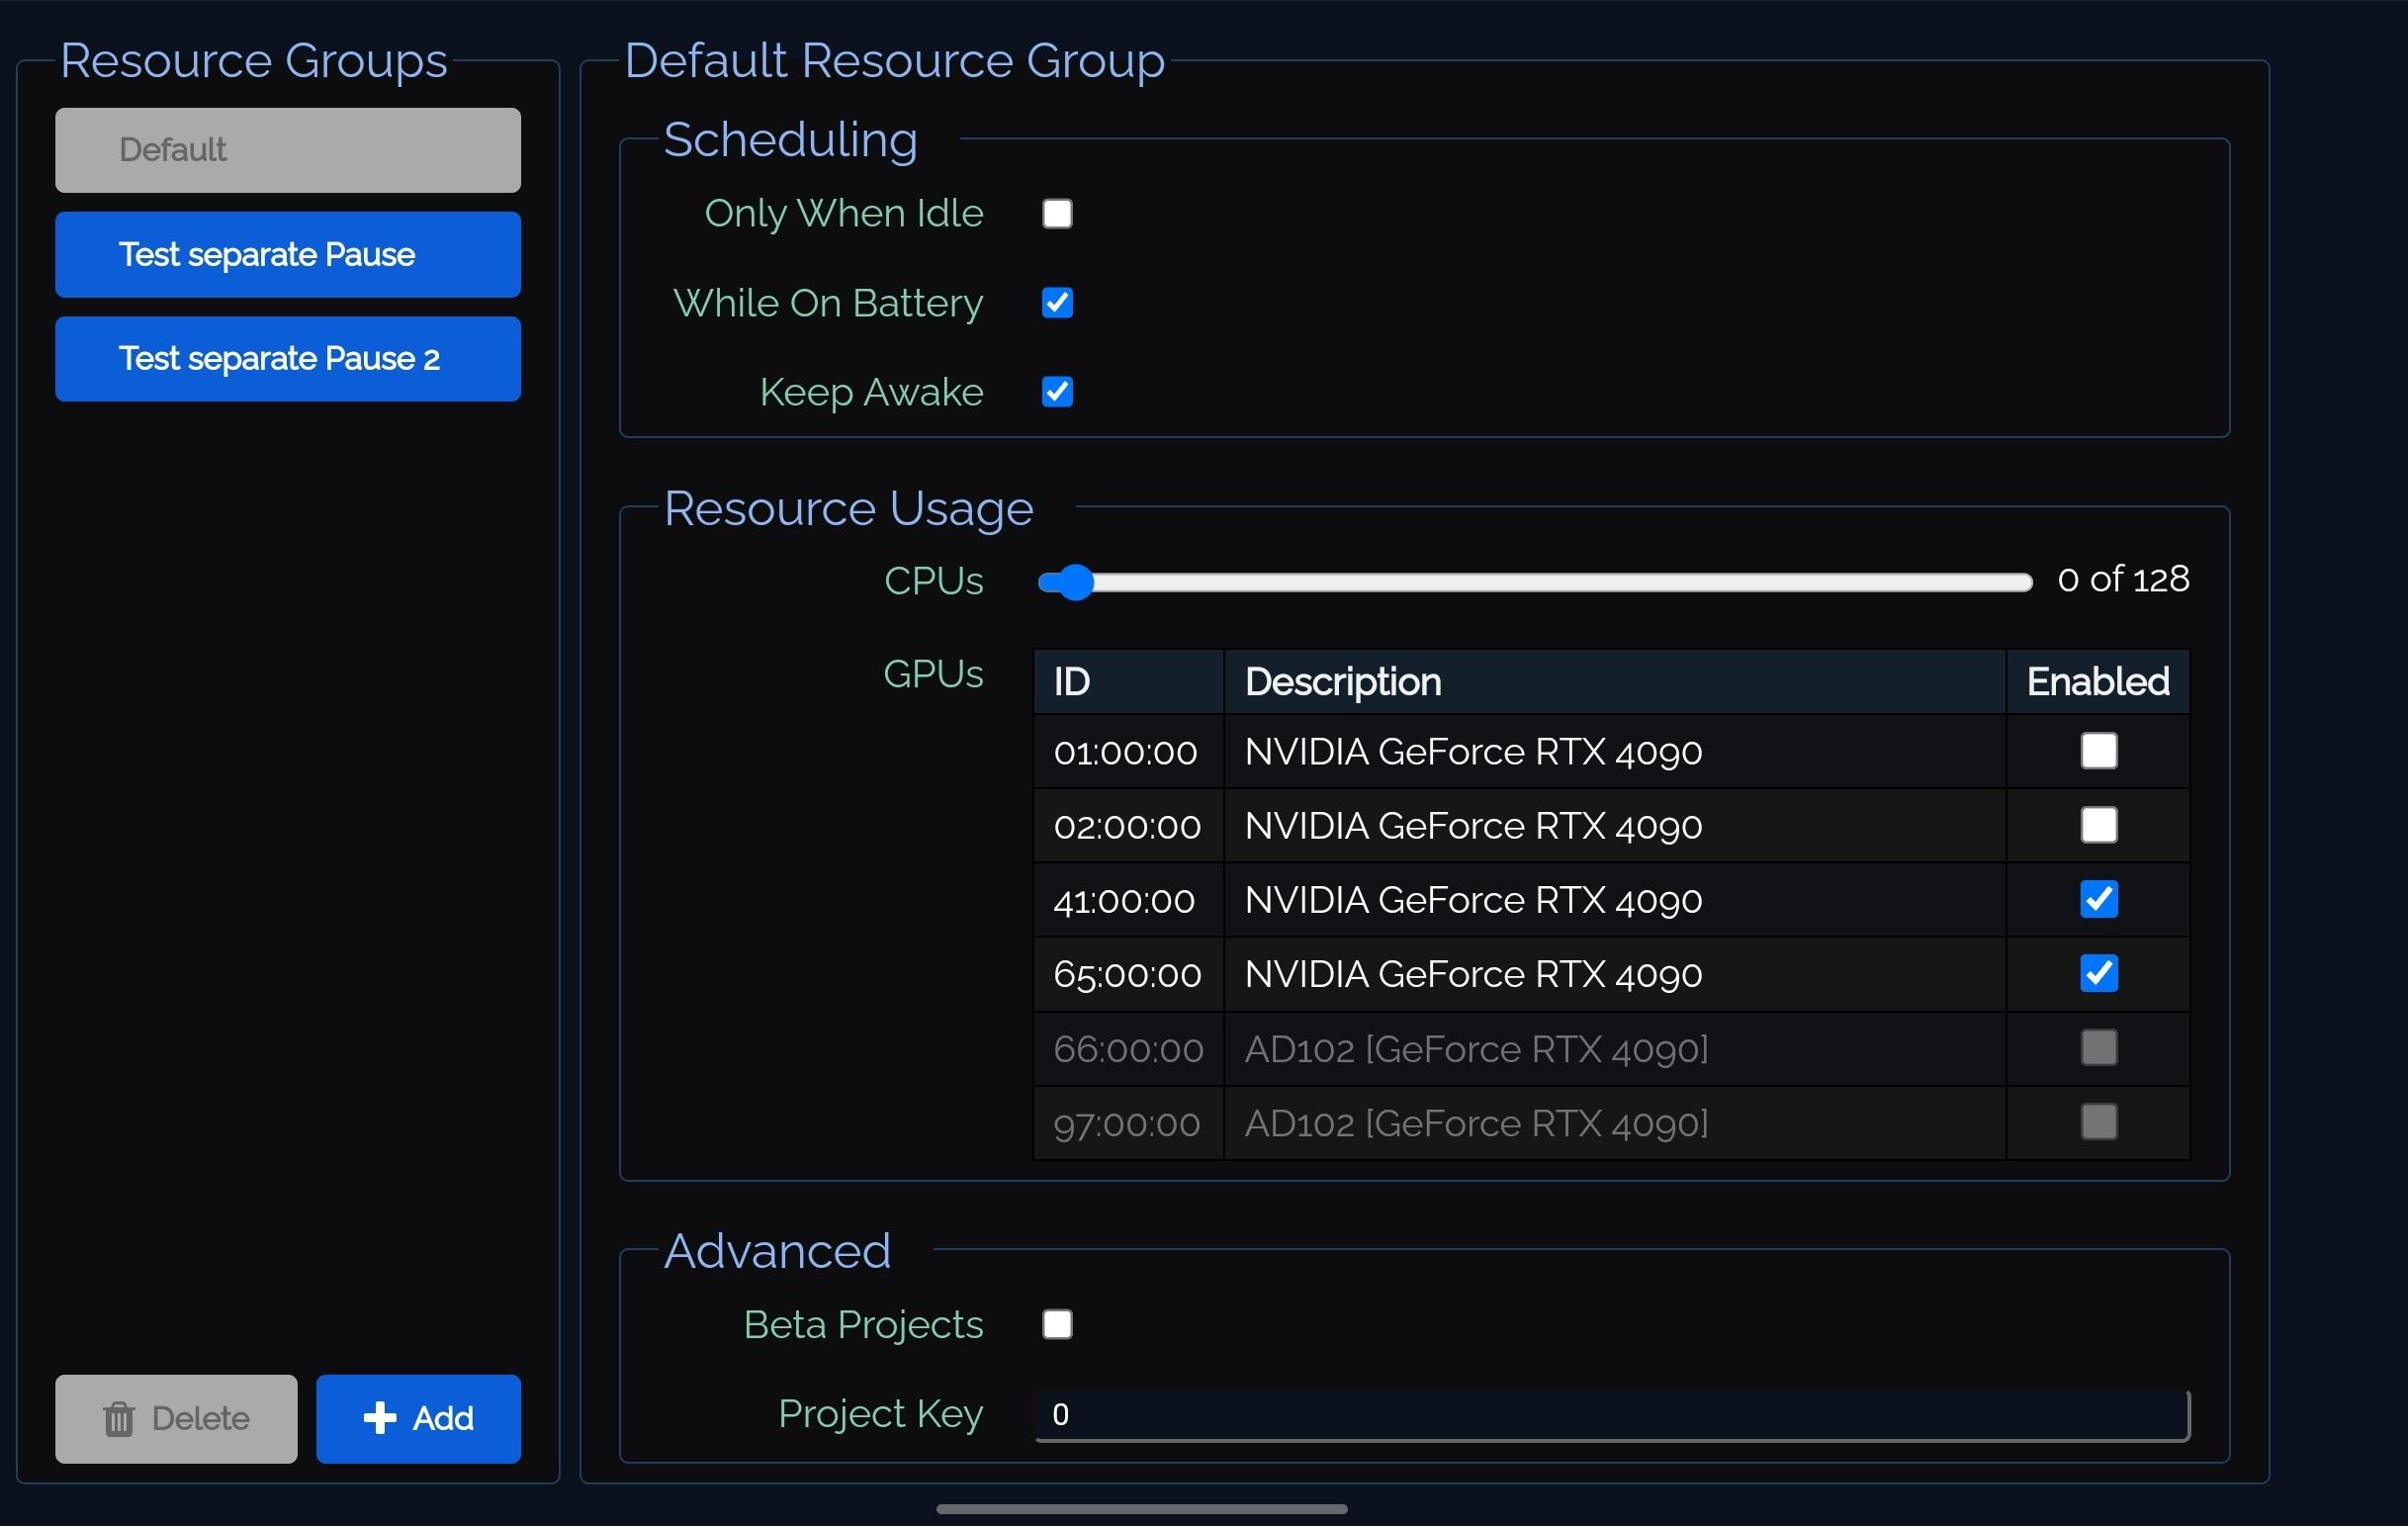This screenshot has height=1526, width=2408.
Task: Disable GPU 41:00:00 checkbox
Action: click(2098, 899)
